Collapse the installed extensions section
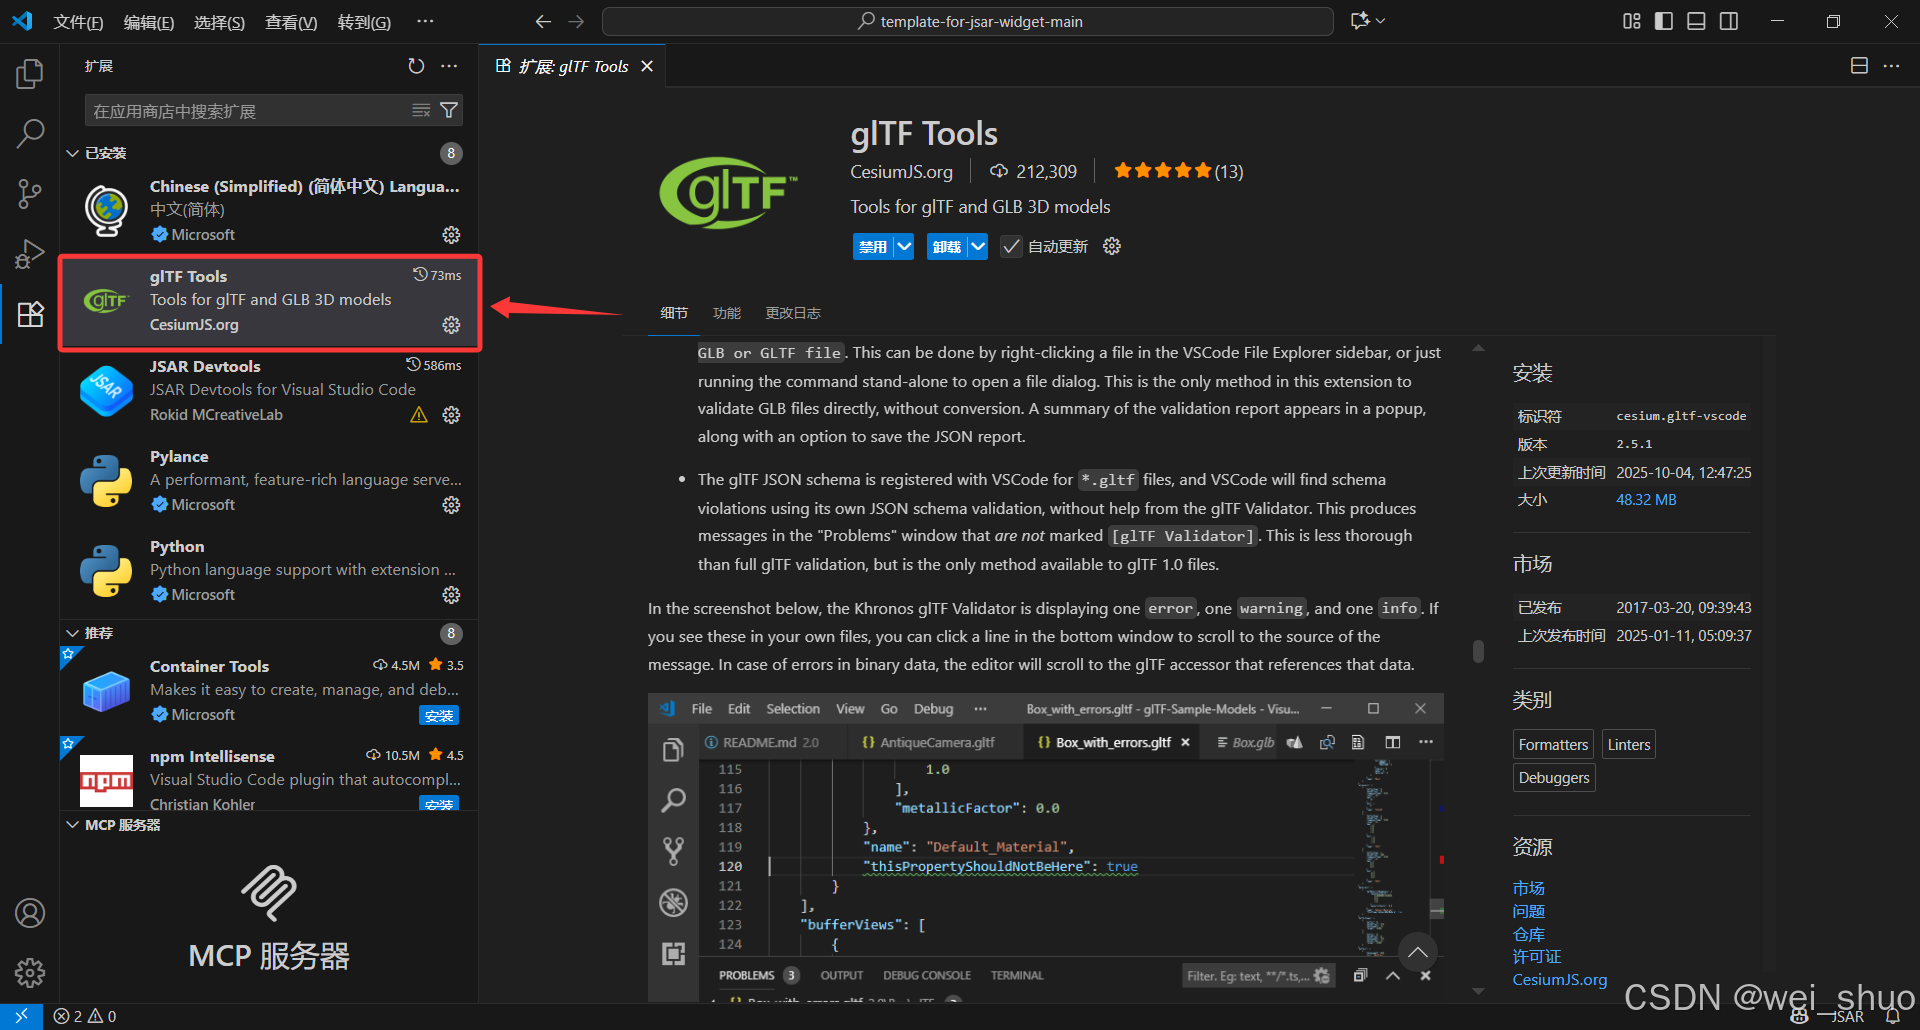The height and width of the screenshot is (1030, 1920). (x=72, y=153)
